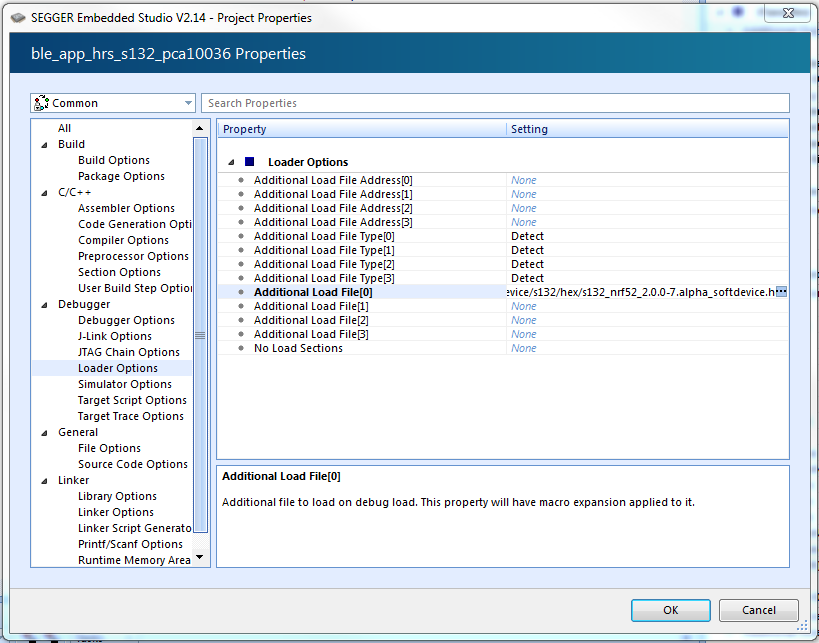Open Build Options category

click(x=114, y=160)
